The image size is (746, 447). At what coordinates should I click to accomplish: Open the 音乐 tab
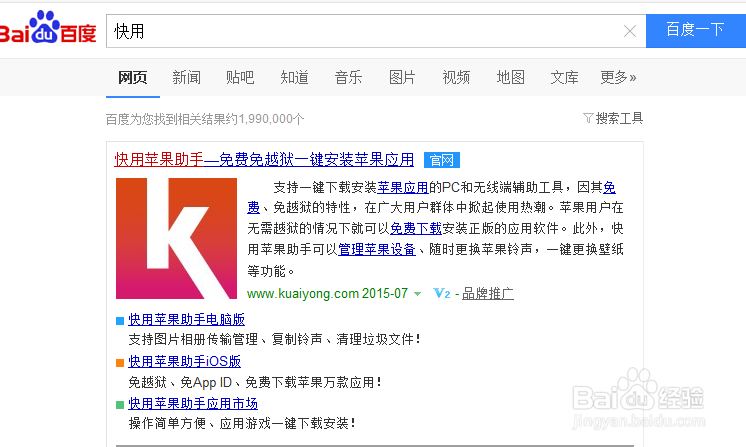click(x=348, y=77)
